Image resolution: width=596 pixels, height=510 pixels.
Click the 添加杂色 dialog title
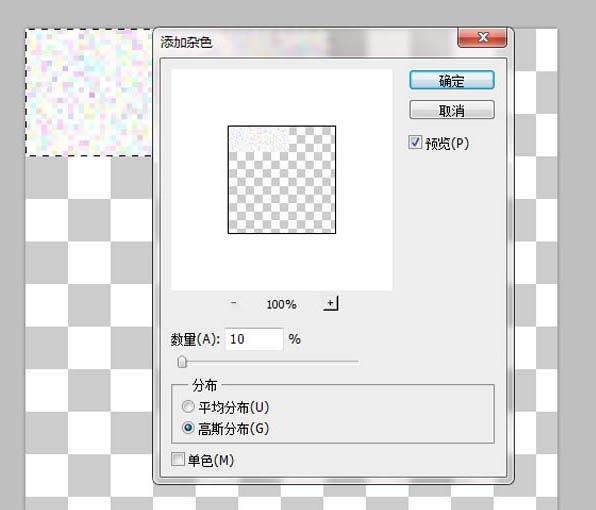186,42
